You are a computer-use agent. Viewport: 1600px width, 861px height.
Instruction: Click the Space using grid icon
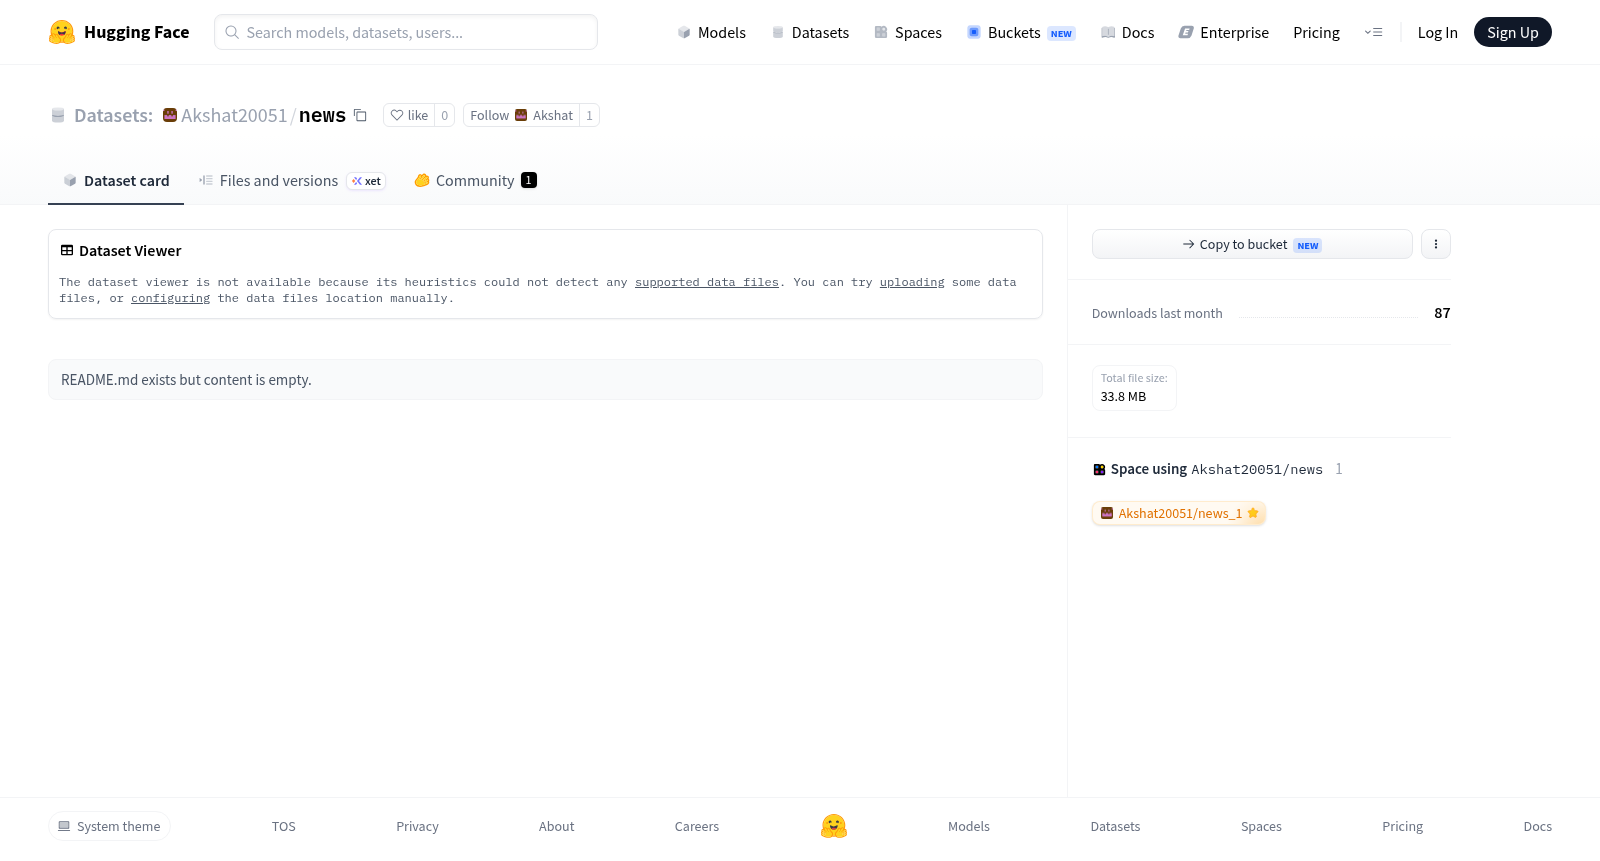[1099, 469]
